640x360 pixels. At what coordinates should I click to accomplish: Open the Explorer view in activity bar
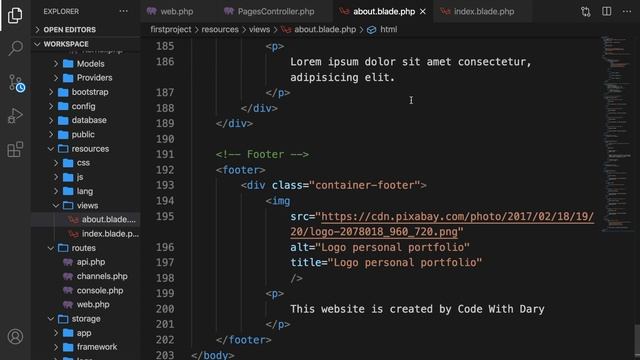click(15, 15)
